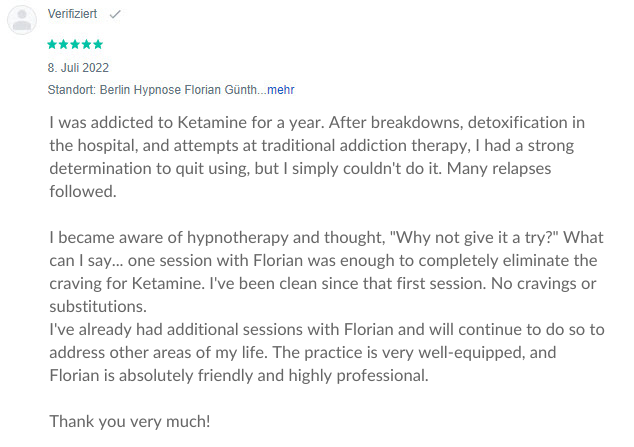Click the Verifiziert label
The height and width of the screenshot is (447, 634).
[x=72, y=14]
